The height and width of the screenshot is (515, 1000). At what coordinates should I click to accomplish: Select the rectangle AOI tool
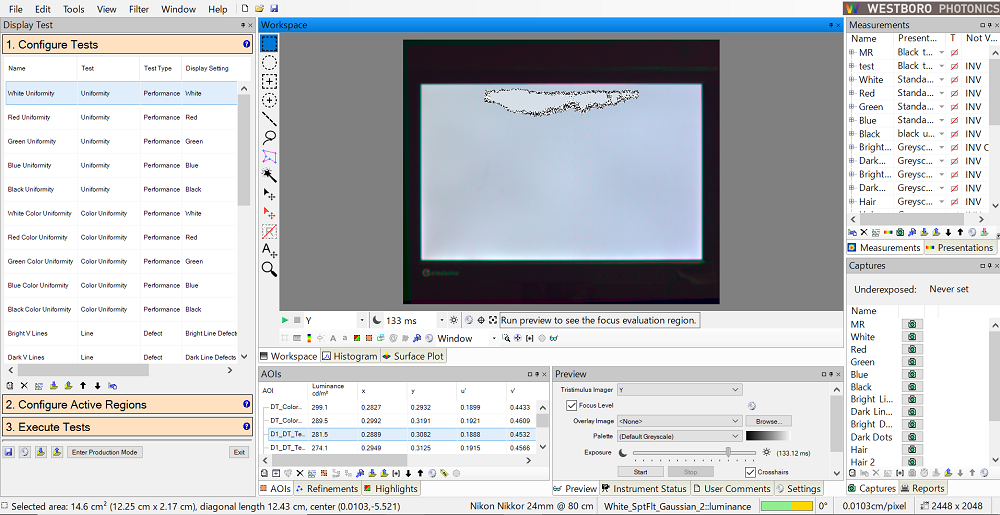[269, 43]
